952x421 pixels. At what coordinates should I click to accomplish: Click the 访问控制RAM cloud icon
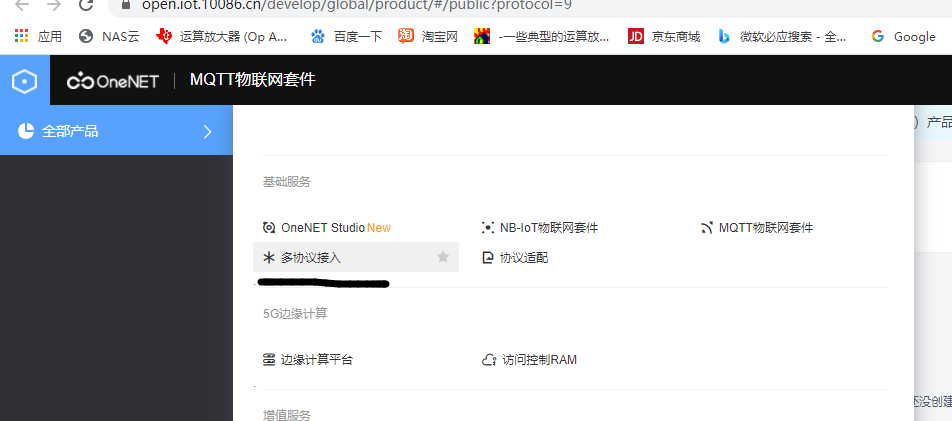tap(489, 360)
